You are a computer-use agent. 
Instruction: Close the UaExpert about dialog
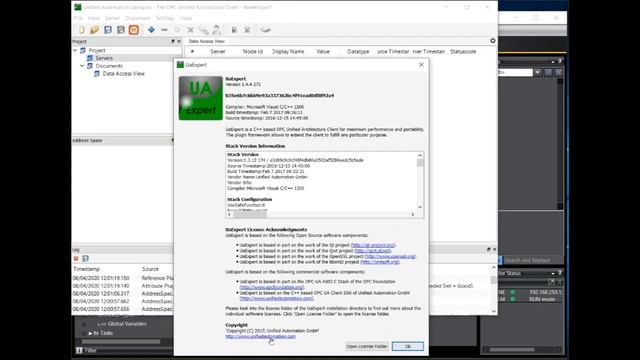(421, 64)
